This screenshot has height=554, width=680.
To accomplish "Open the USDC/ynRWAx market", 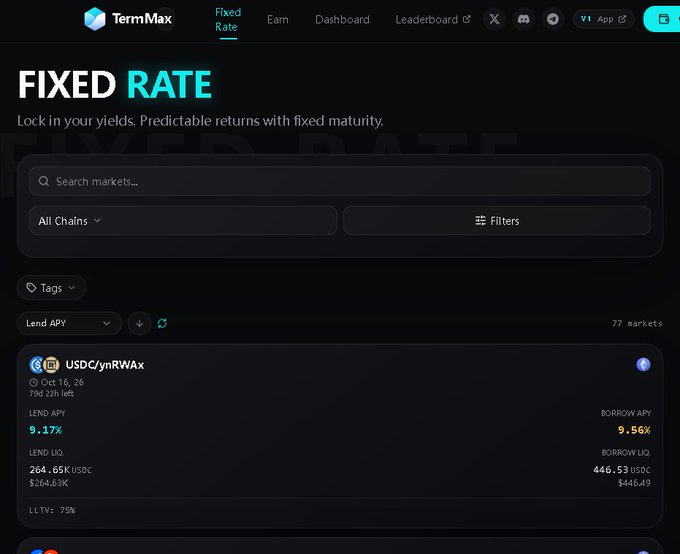I will [340, 436].
